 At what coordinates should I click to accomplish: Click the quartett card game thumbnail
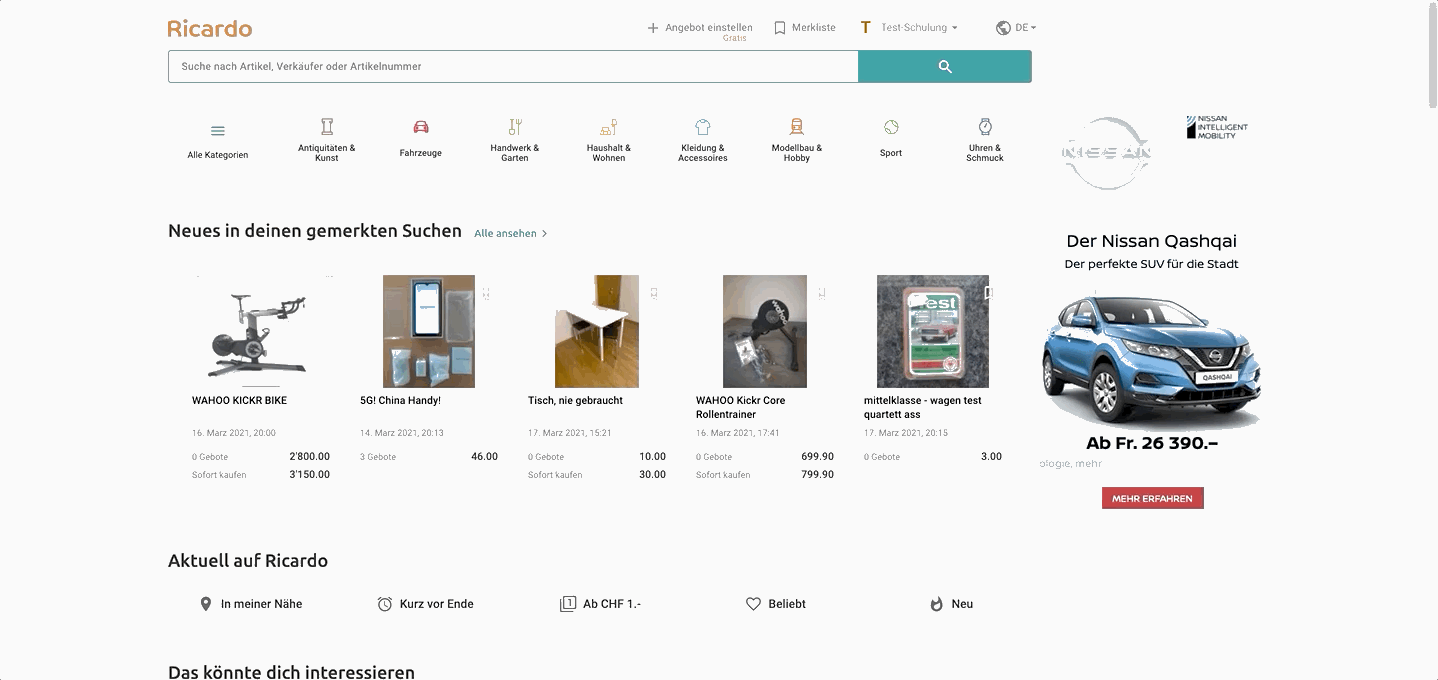pyautogui.click(x=933, y=332)
